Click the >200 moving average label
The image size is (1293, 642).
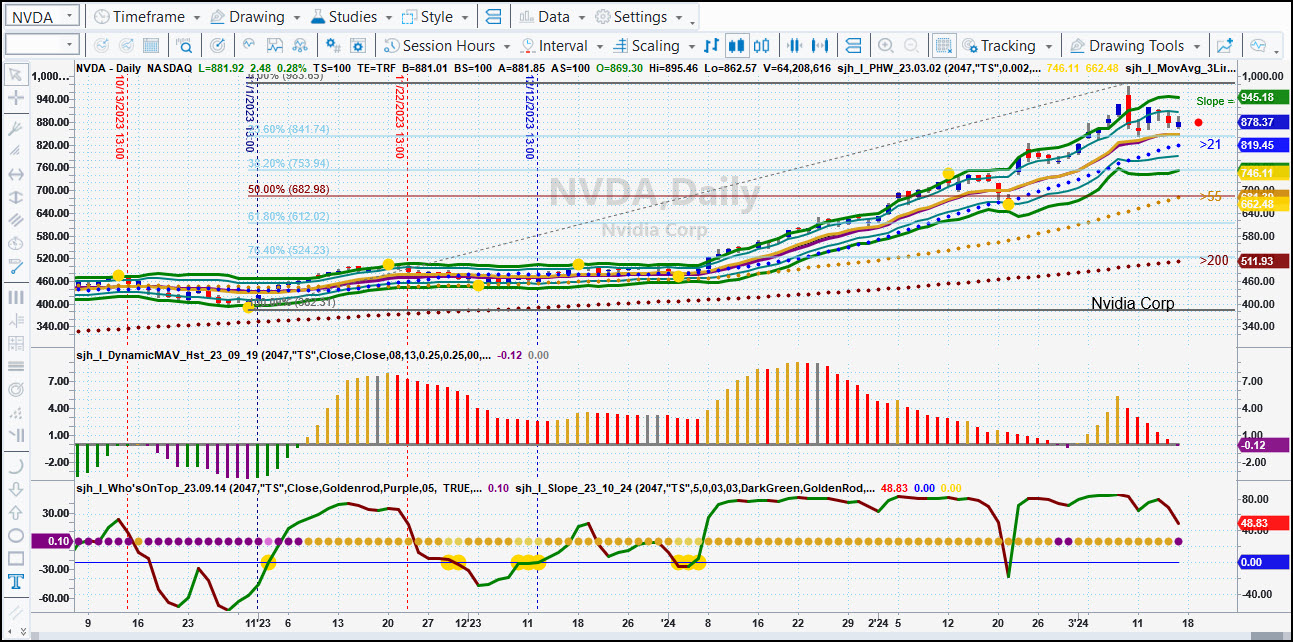(1214, 260)
